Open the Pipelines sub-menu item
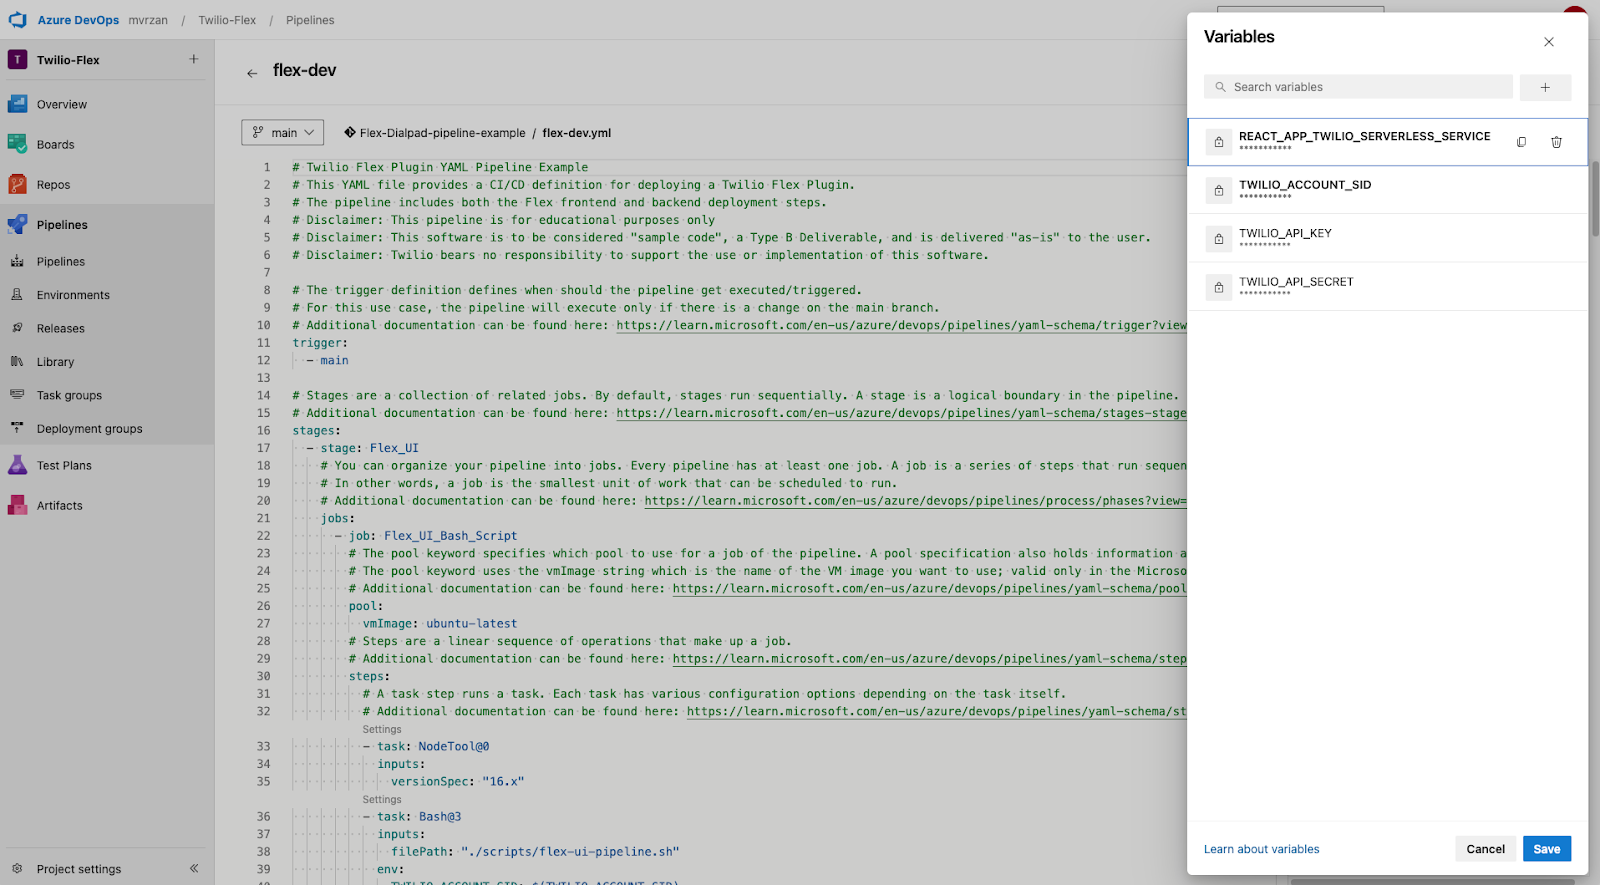1600x885 pixels. [x=60, y=262]
